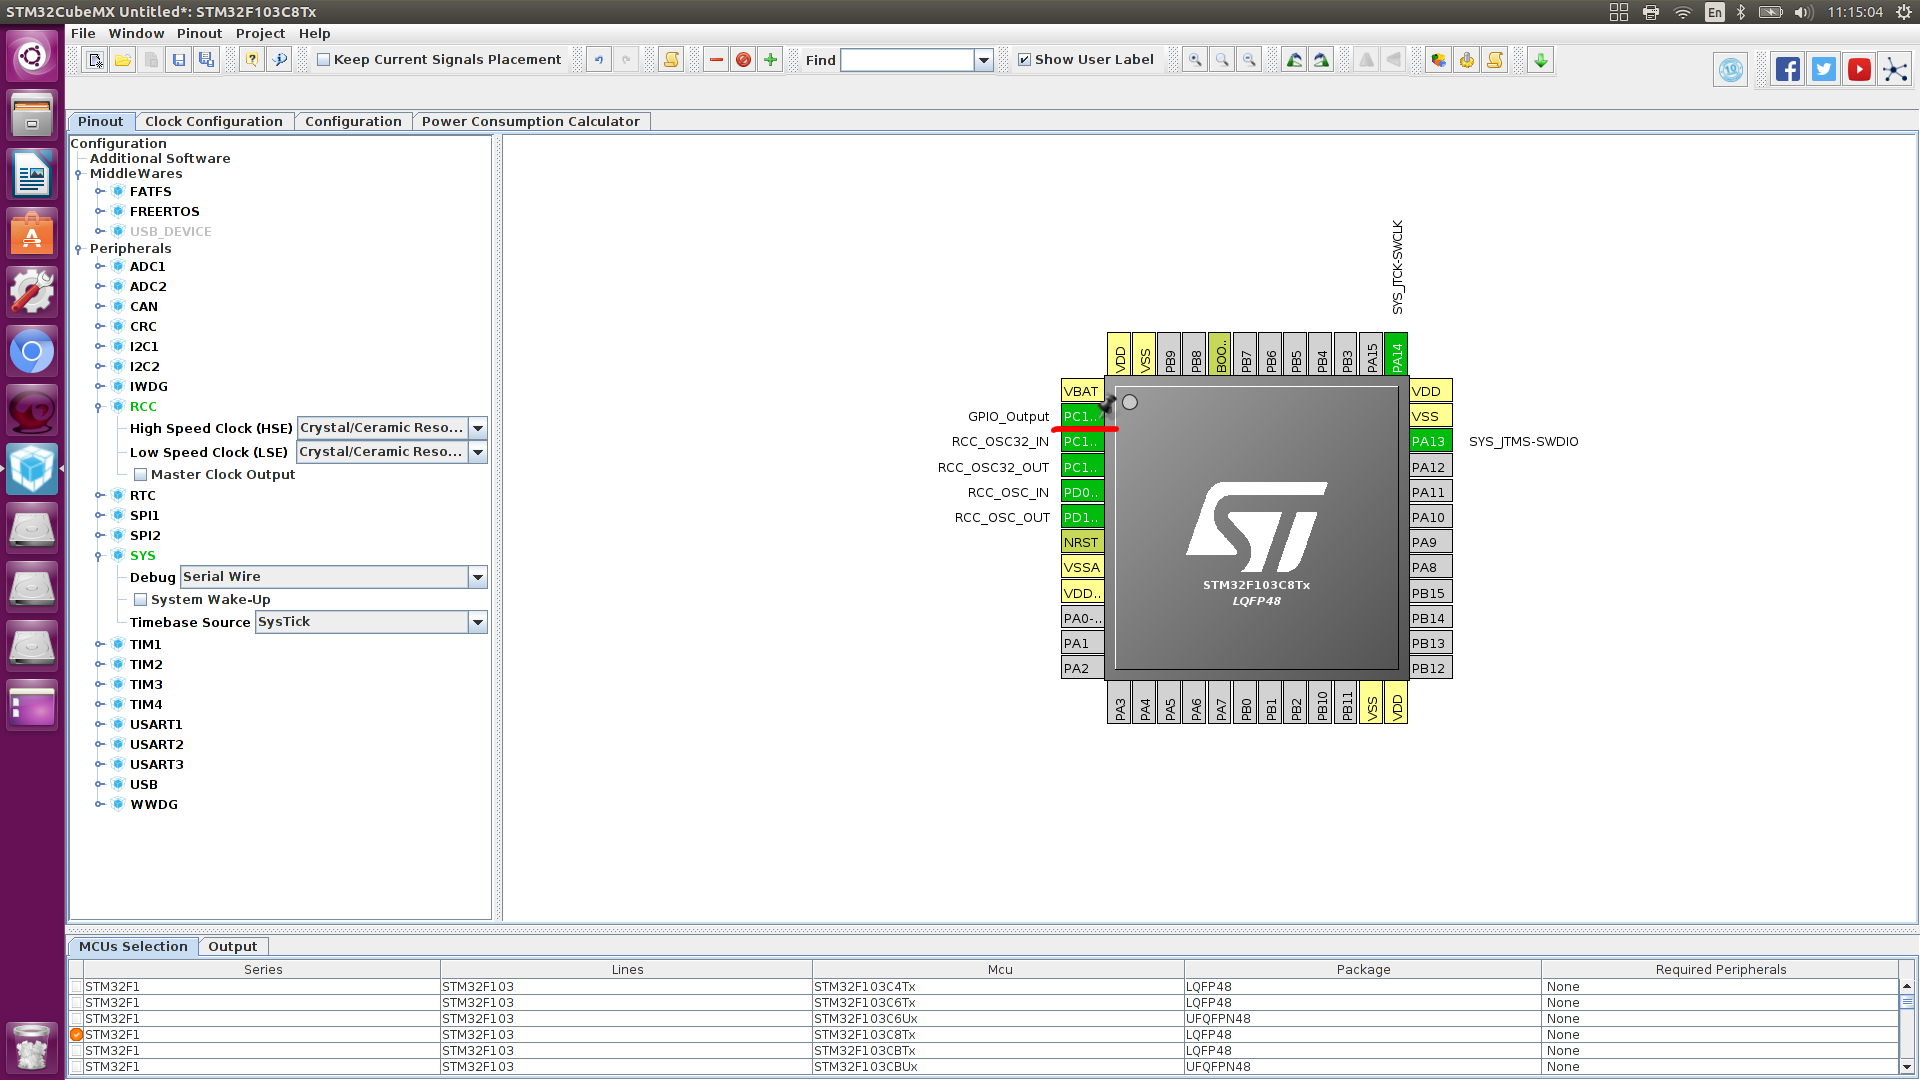1920x1080 pixels.
Task: Select the STM32F103C8Tx row radio button
Action: tap(76, 1035)
